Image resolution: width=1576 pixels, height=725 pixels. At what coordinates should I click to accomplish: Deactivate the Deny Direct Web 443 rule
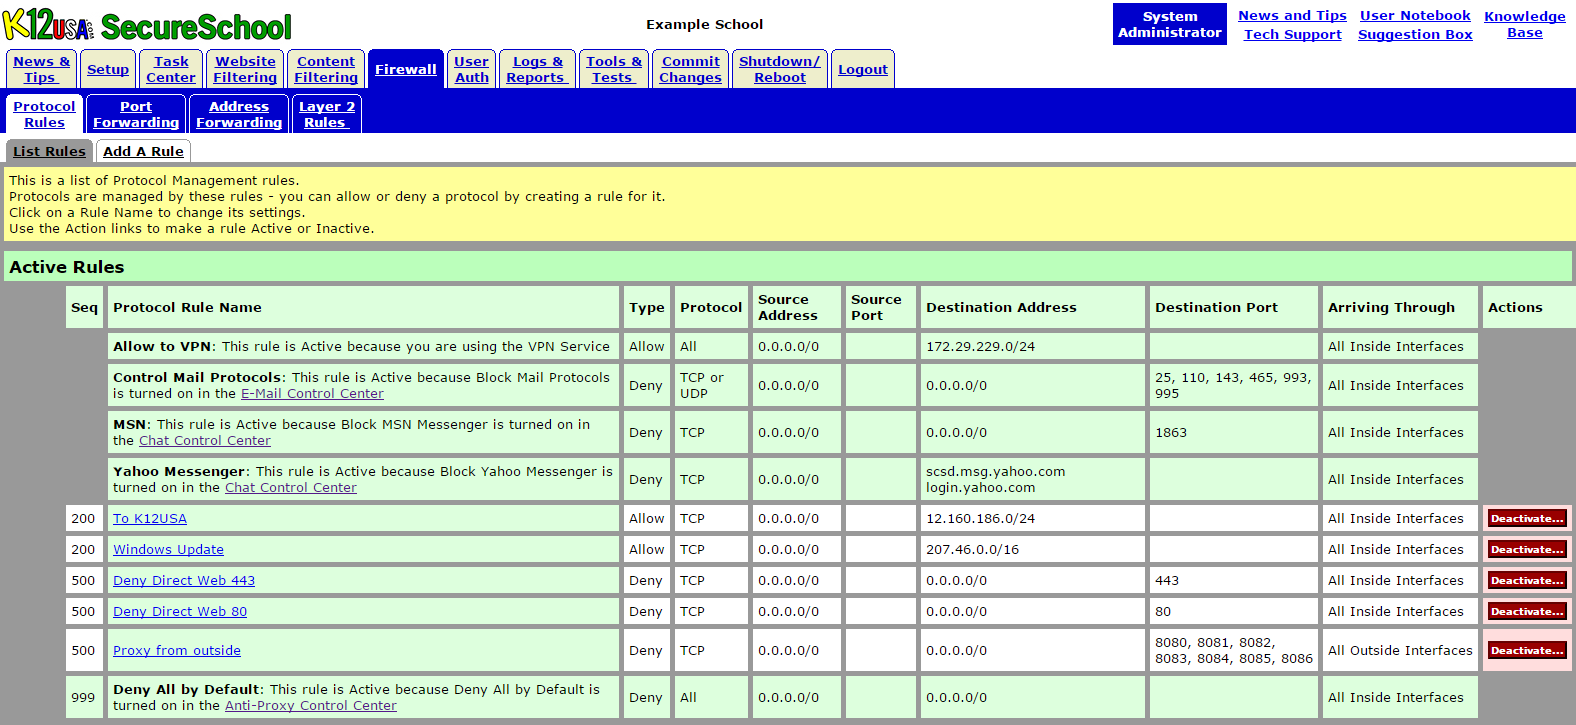[1527, 581]
